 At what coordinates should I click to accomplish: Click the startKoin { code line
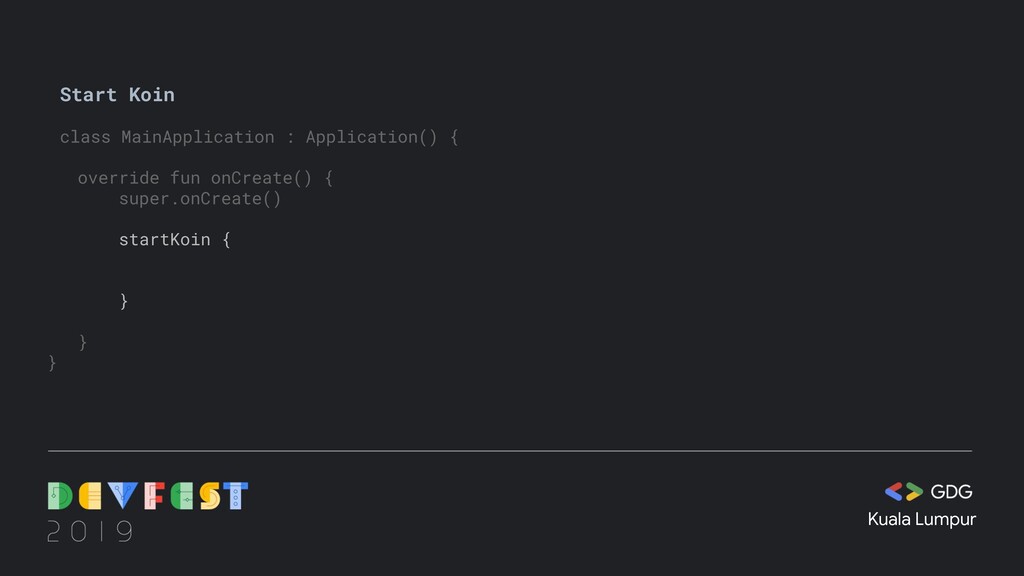pos(174,240)
